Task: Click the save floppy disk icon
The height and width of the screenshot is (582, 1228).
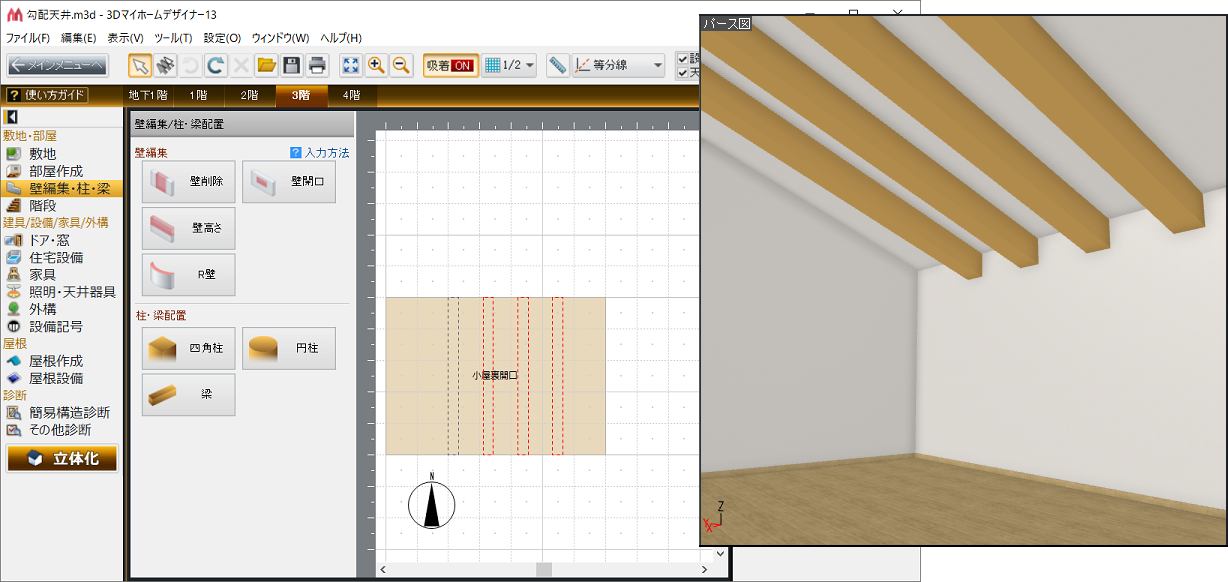Action: (x=292, y=66)
